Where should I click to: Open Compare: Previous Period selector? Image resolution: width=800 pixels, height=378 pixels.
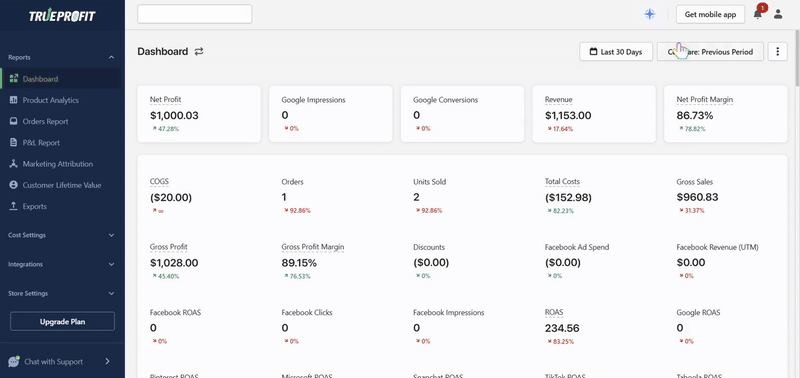point(710,52)
